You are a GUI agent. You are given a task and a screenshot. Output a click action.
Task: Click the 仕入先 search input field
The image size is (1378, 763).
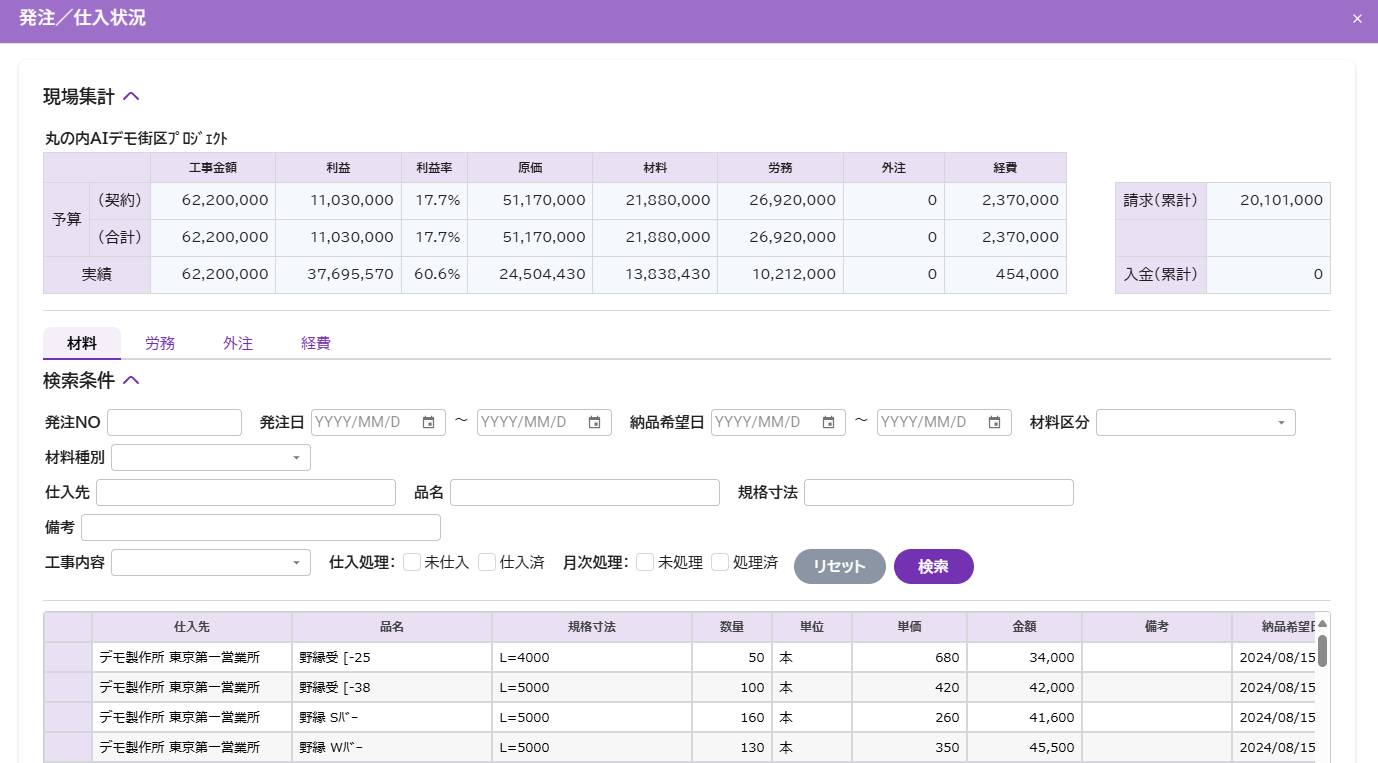point(246,493)
